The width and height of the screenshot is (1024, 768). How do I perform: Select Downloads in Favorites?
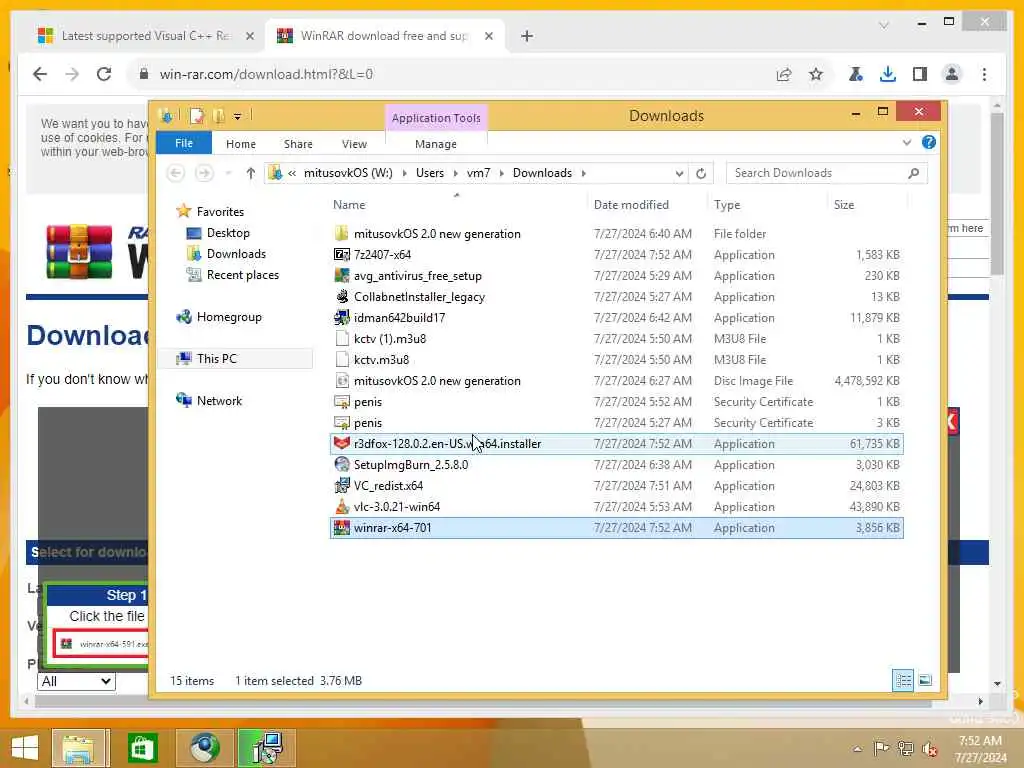236,254
